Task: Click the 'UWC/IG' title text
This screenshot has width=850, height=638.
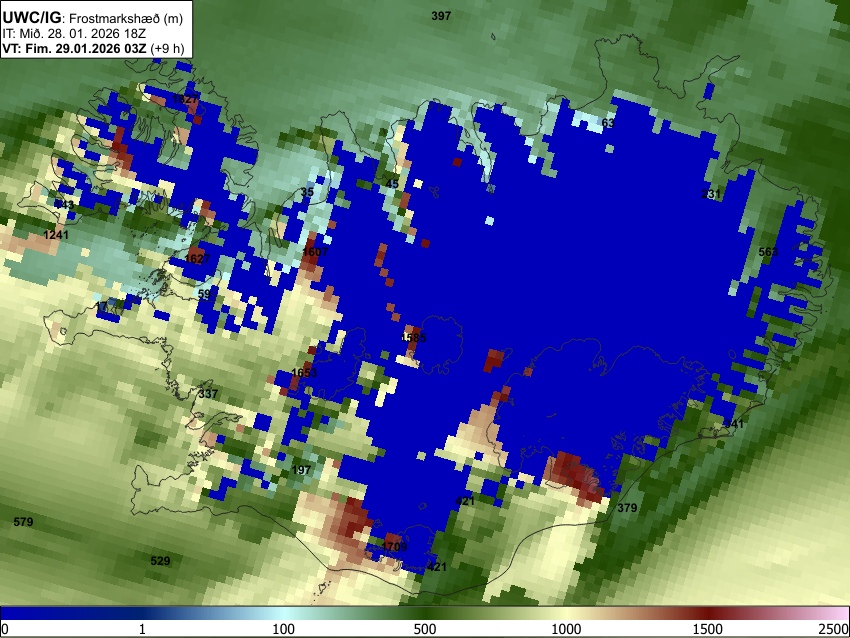Action: click(31, 17)
